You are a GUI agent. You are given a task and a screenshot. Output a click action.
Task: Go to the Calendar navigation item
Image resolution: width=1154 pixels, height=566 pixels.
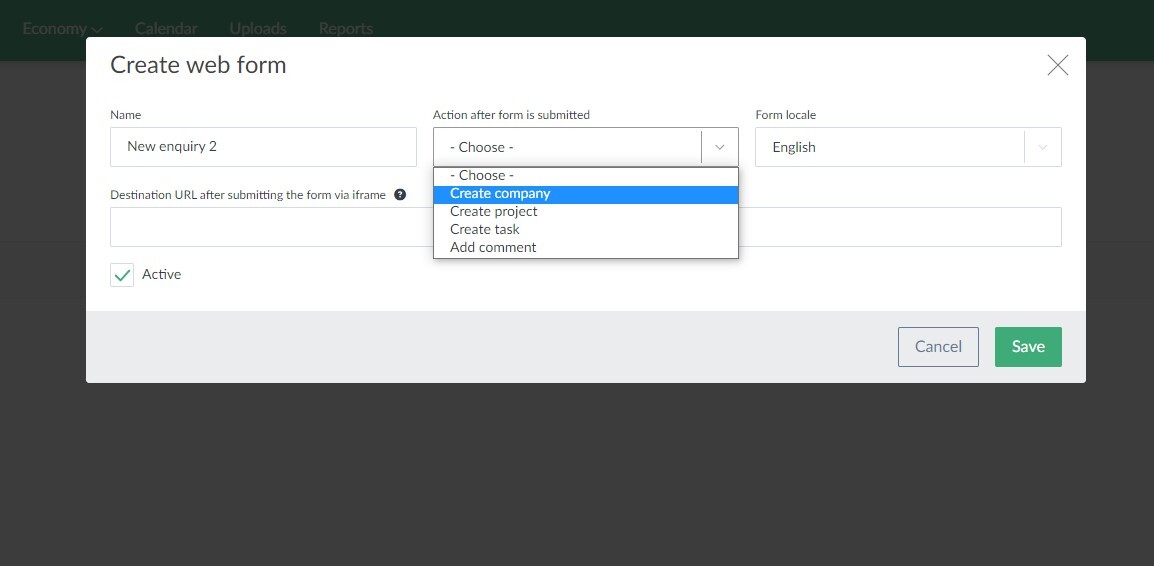point(166,28)
